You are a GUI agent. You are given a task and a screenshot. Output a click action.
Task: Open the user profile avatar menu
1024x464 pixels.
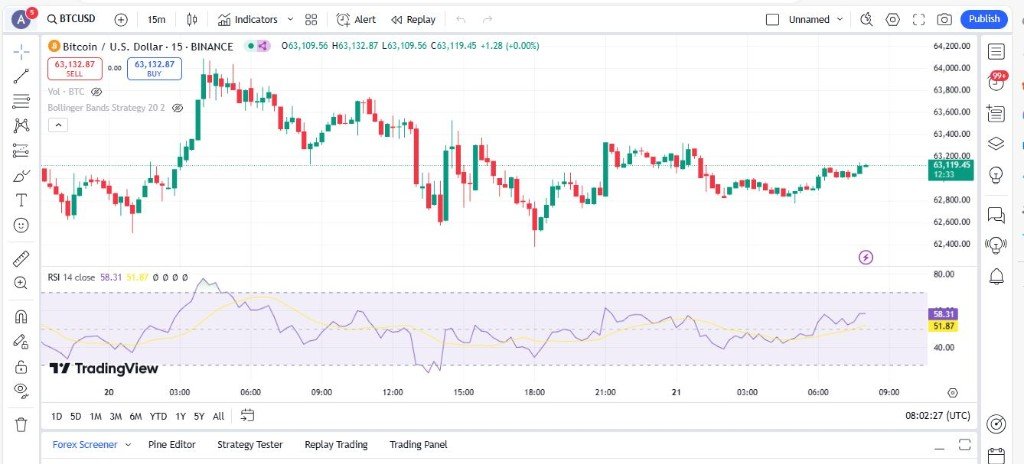click(x=22, y=20)
